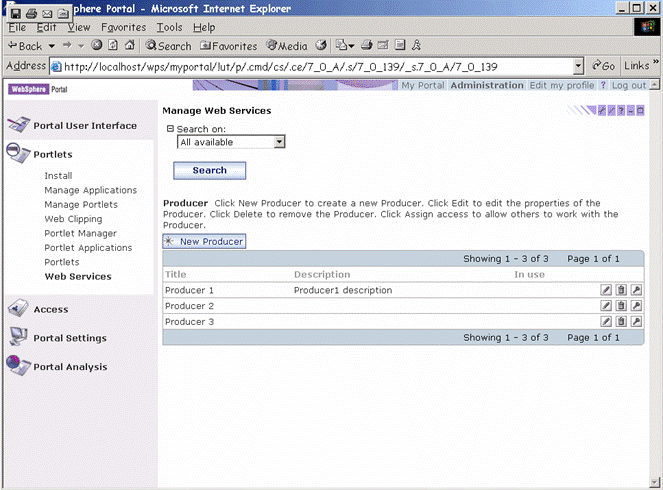Open Portal Analysis section
663x490 pixels.
point(70,367)
